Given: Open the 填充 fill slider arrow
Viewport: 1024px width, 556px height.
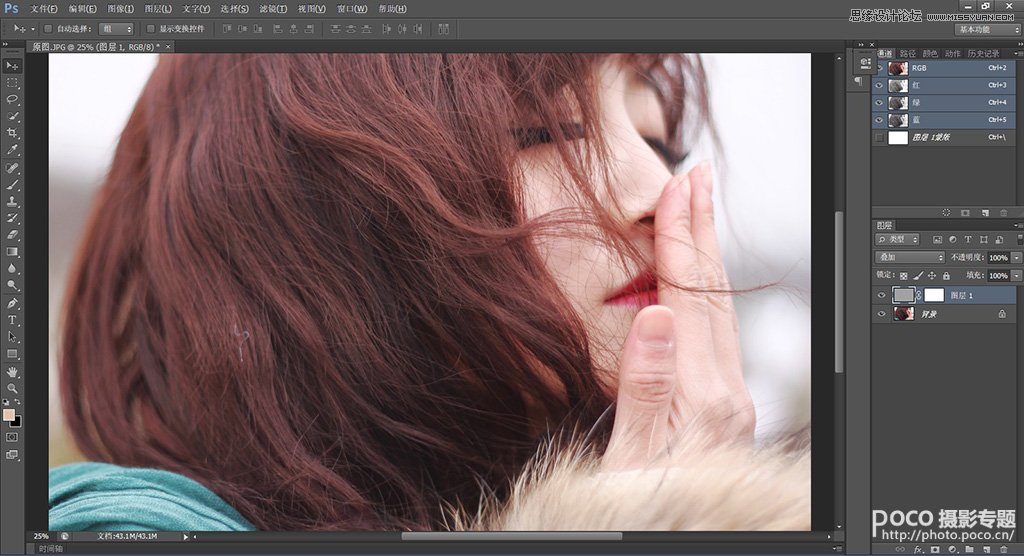Looking at the screenshot, I should [1016, 276].
